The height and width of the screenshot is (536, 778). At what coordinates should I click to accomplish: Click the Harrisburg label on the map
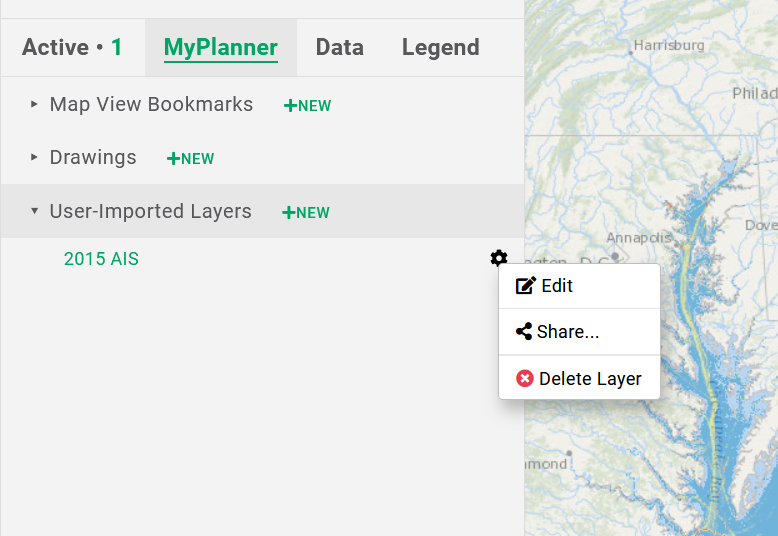(x=668, y=45)
